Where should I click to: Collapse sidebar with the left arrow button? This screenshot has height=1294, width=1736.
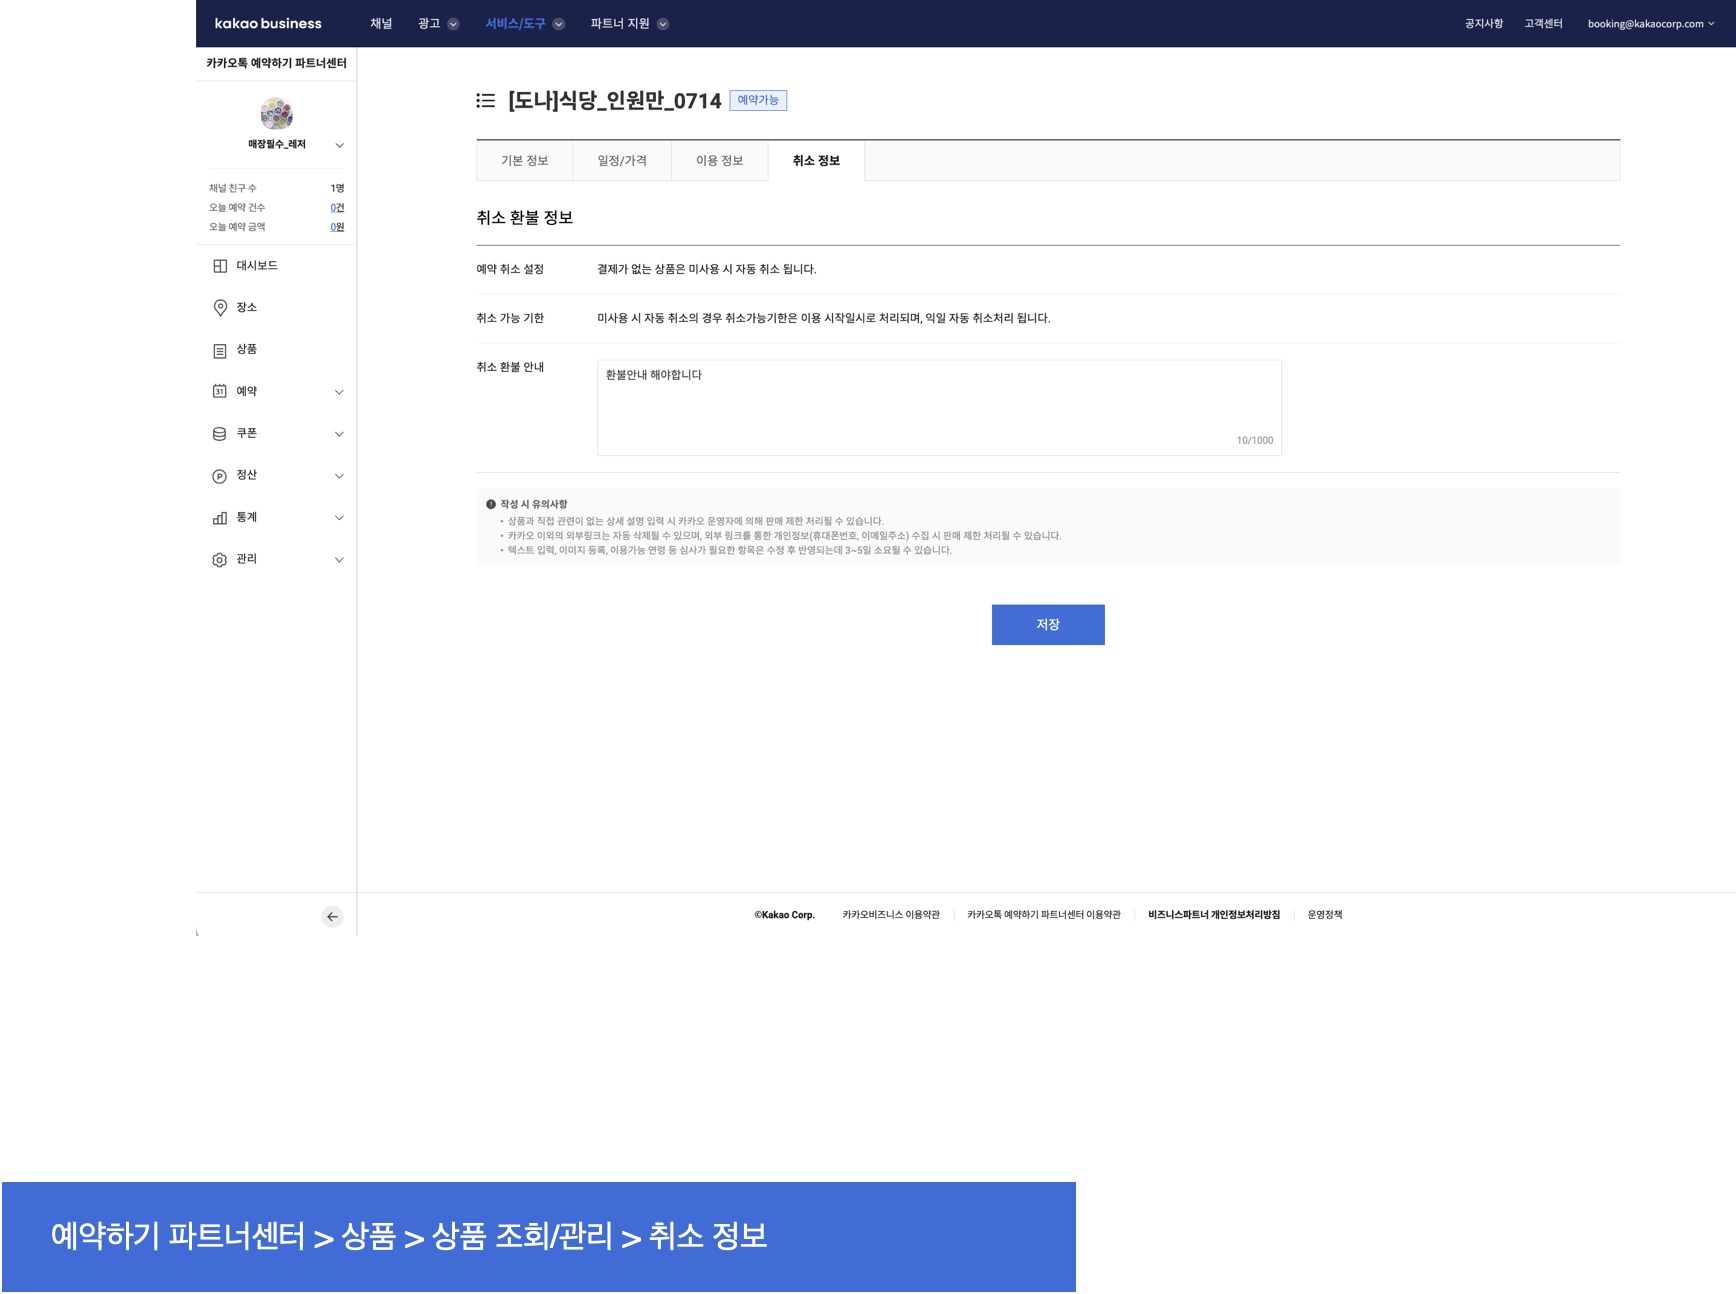[x=332, y=916]
